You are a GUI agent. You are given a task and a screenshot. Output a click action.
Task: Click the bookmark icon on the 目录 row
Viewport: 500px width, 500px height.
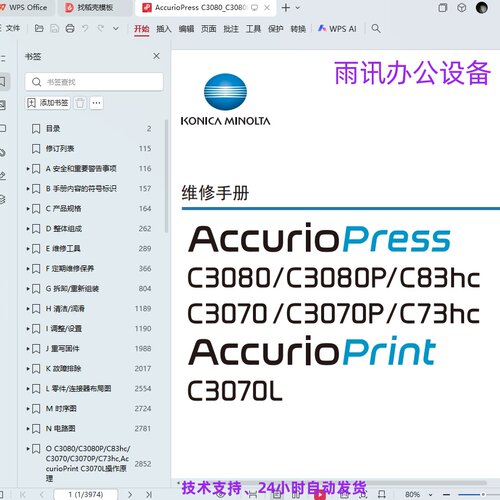click(x=36, y=129)
